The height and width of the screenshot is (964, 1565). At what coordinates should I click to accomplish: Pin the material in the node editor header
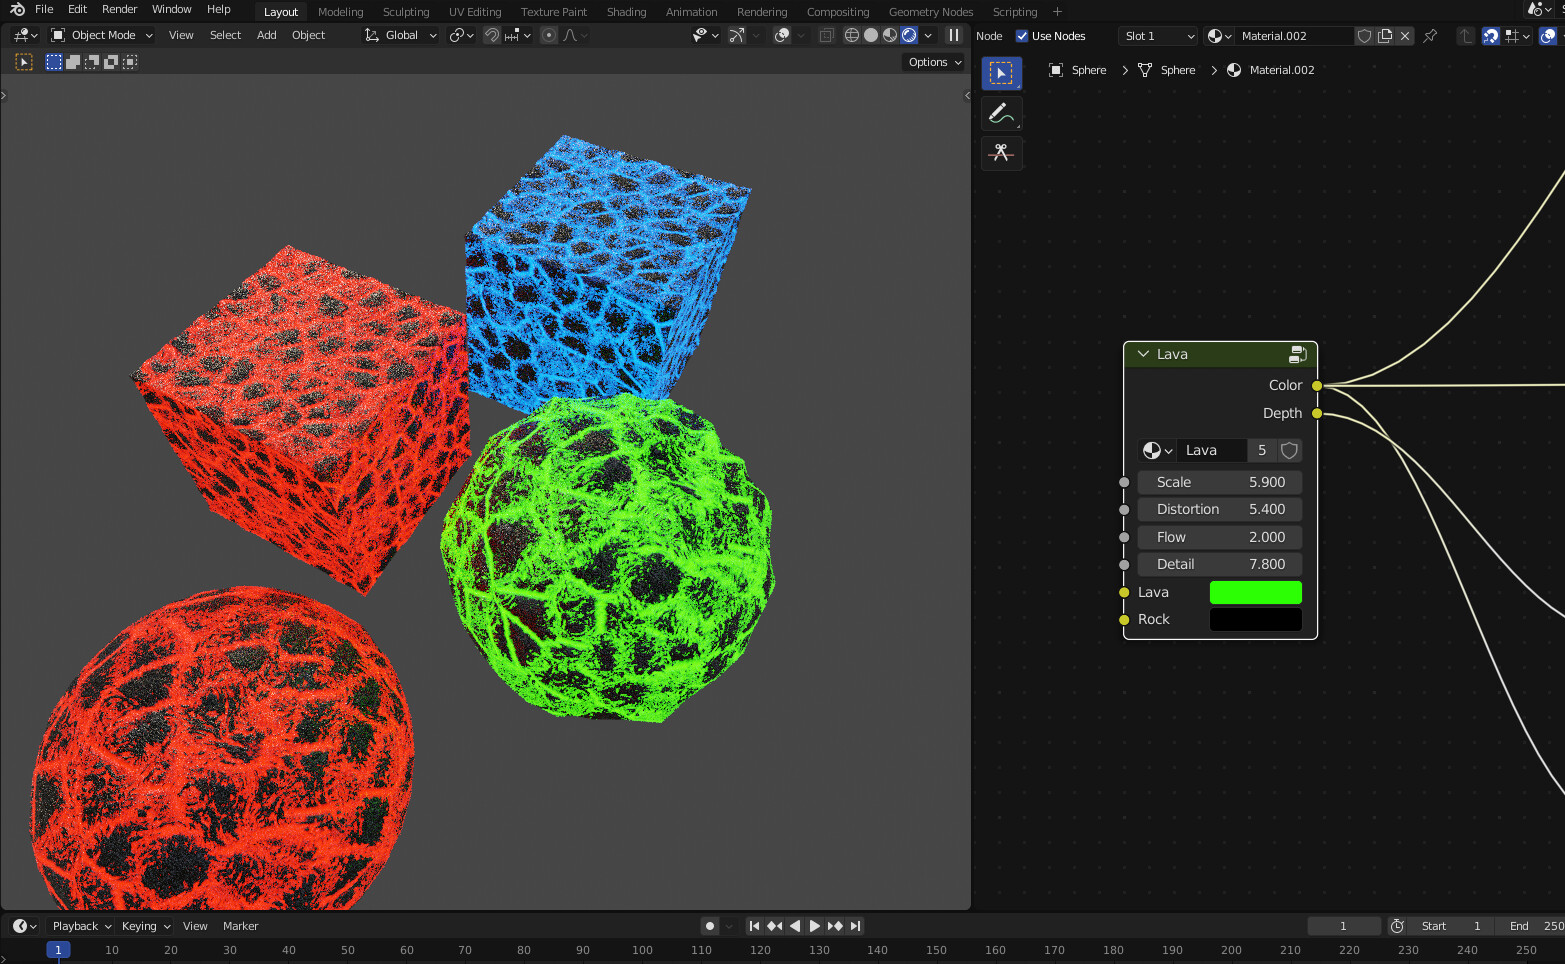[1430, 35]
